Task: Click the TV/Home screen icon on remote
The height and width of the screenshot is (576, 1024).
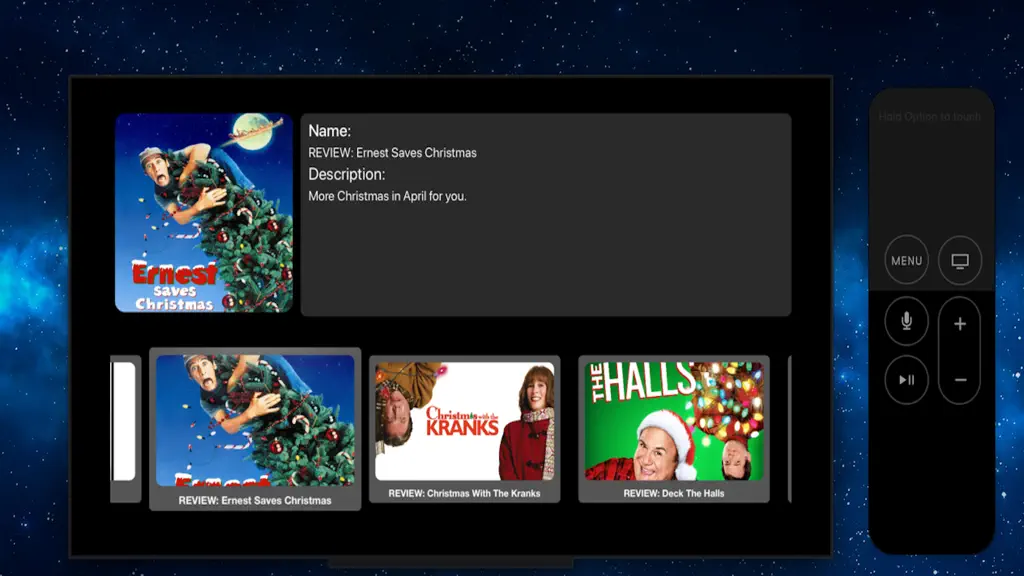Action: click(x=959, y=260)
